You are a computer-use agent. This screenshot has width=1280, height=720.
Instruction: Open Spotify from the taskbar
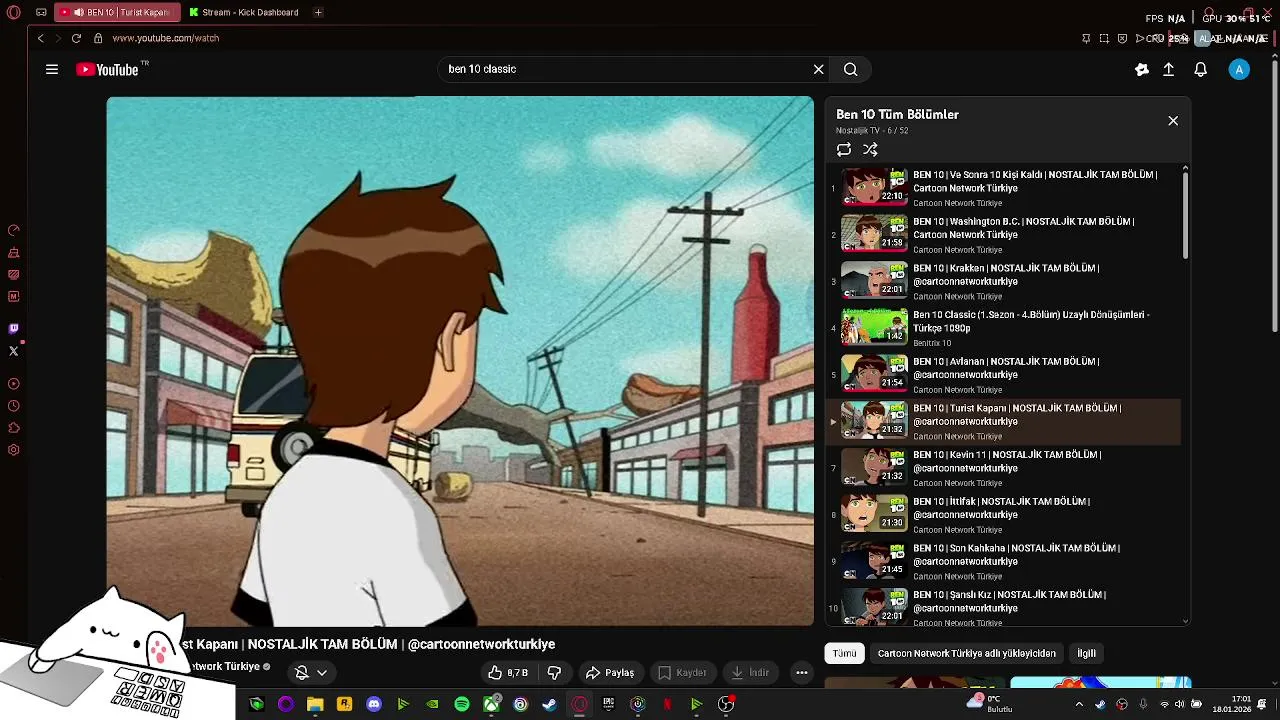[x=462, y=704]
